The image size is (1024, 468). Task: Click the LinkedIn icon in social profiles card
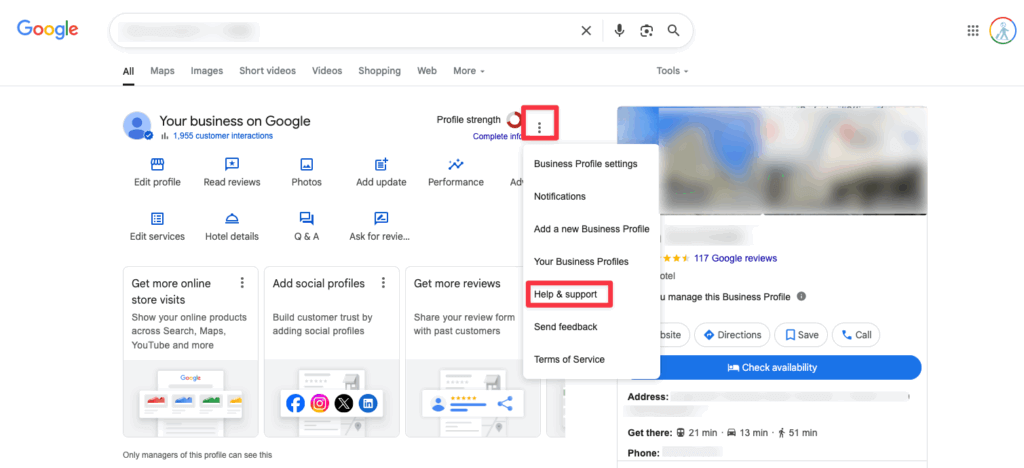368,403
